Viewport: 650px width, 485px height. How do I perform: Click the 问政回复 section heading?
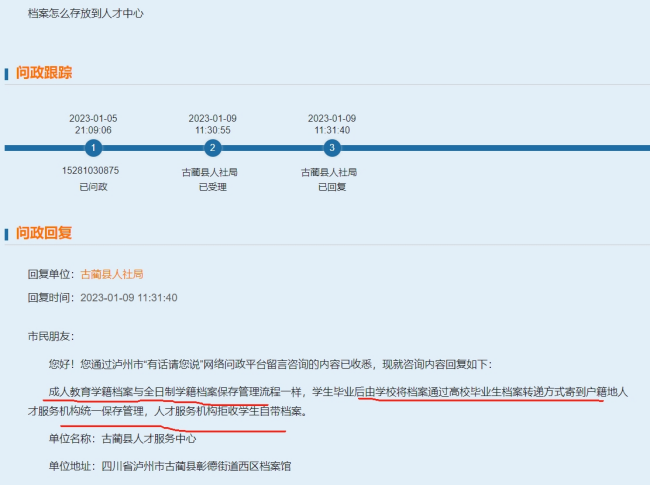click(x=43, y=233)
